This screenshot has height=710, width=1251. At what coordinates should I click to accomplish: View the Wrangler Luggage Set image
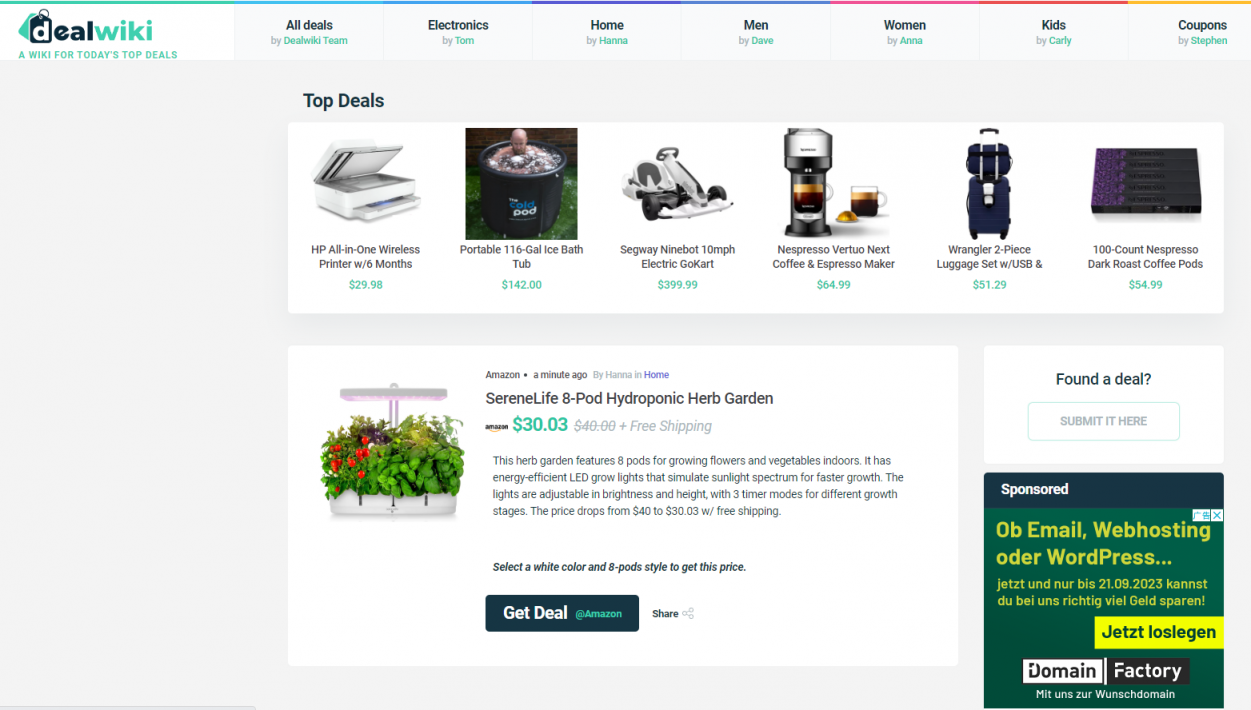coord(989,184)
